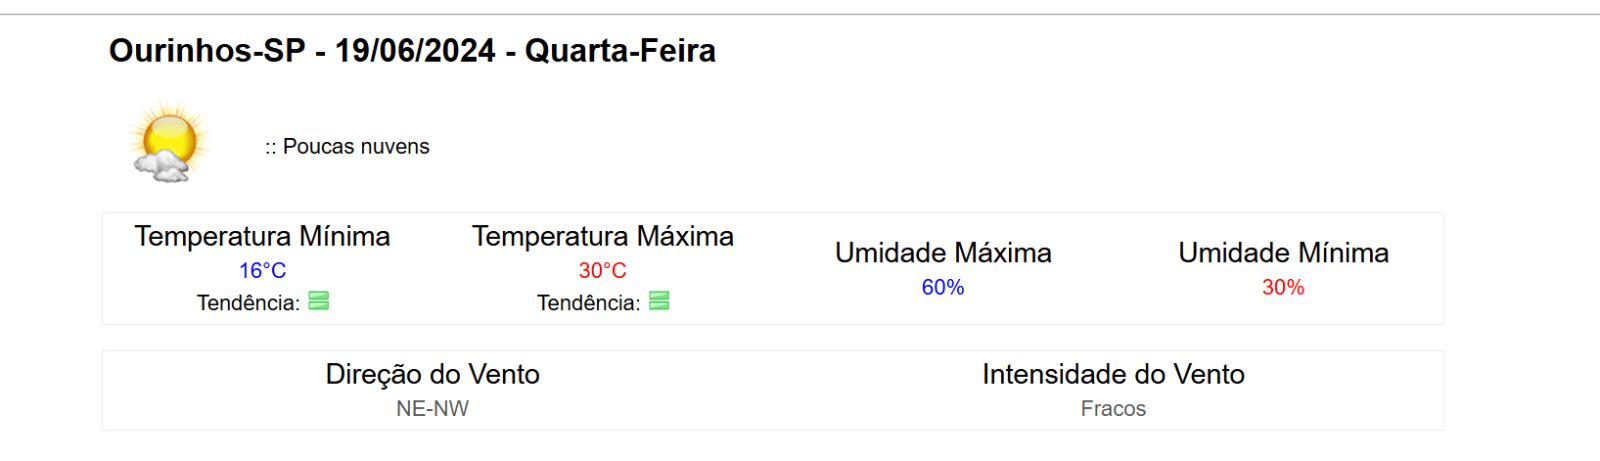
Task: Click the Umidade Máxima label
Action: click(943, 253)
